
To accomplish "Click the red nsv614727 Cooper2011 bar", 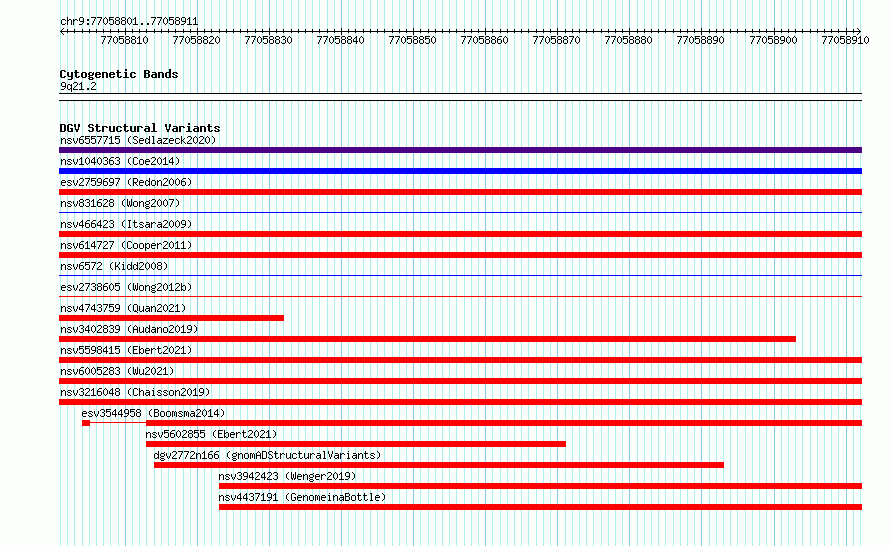I will click(460, 255).
